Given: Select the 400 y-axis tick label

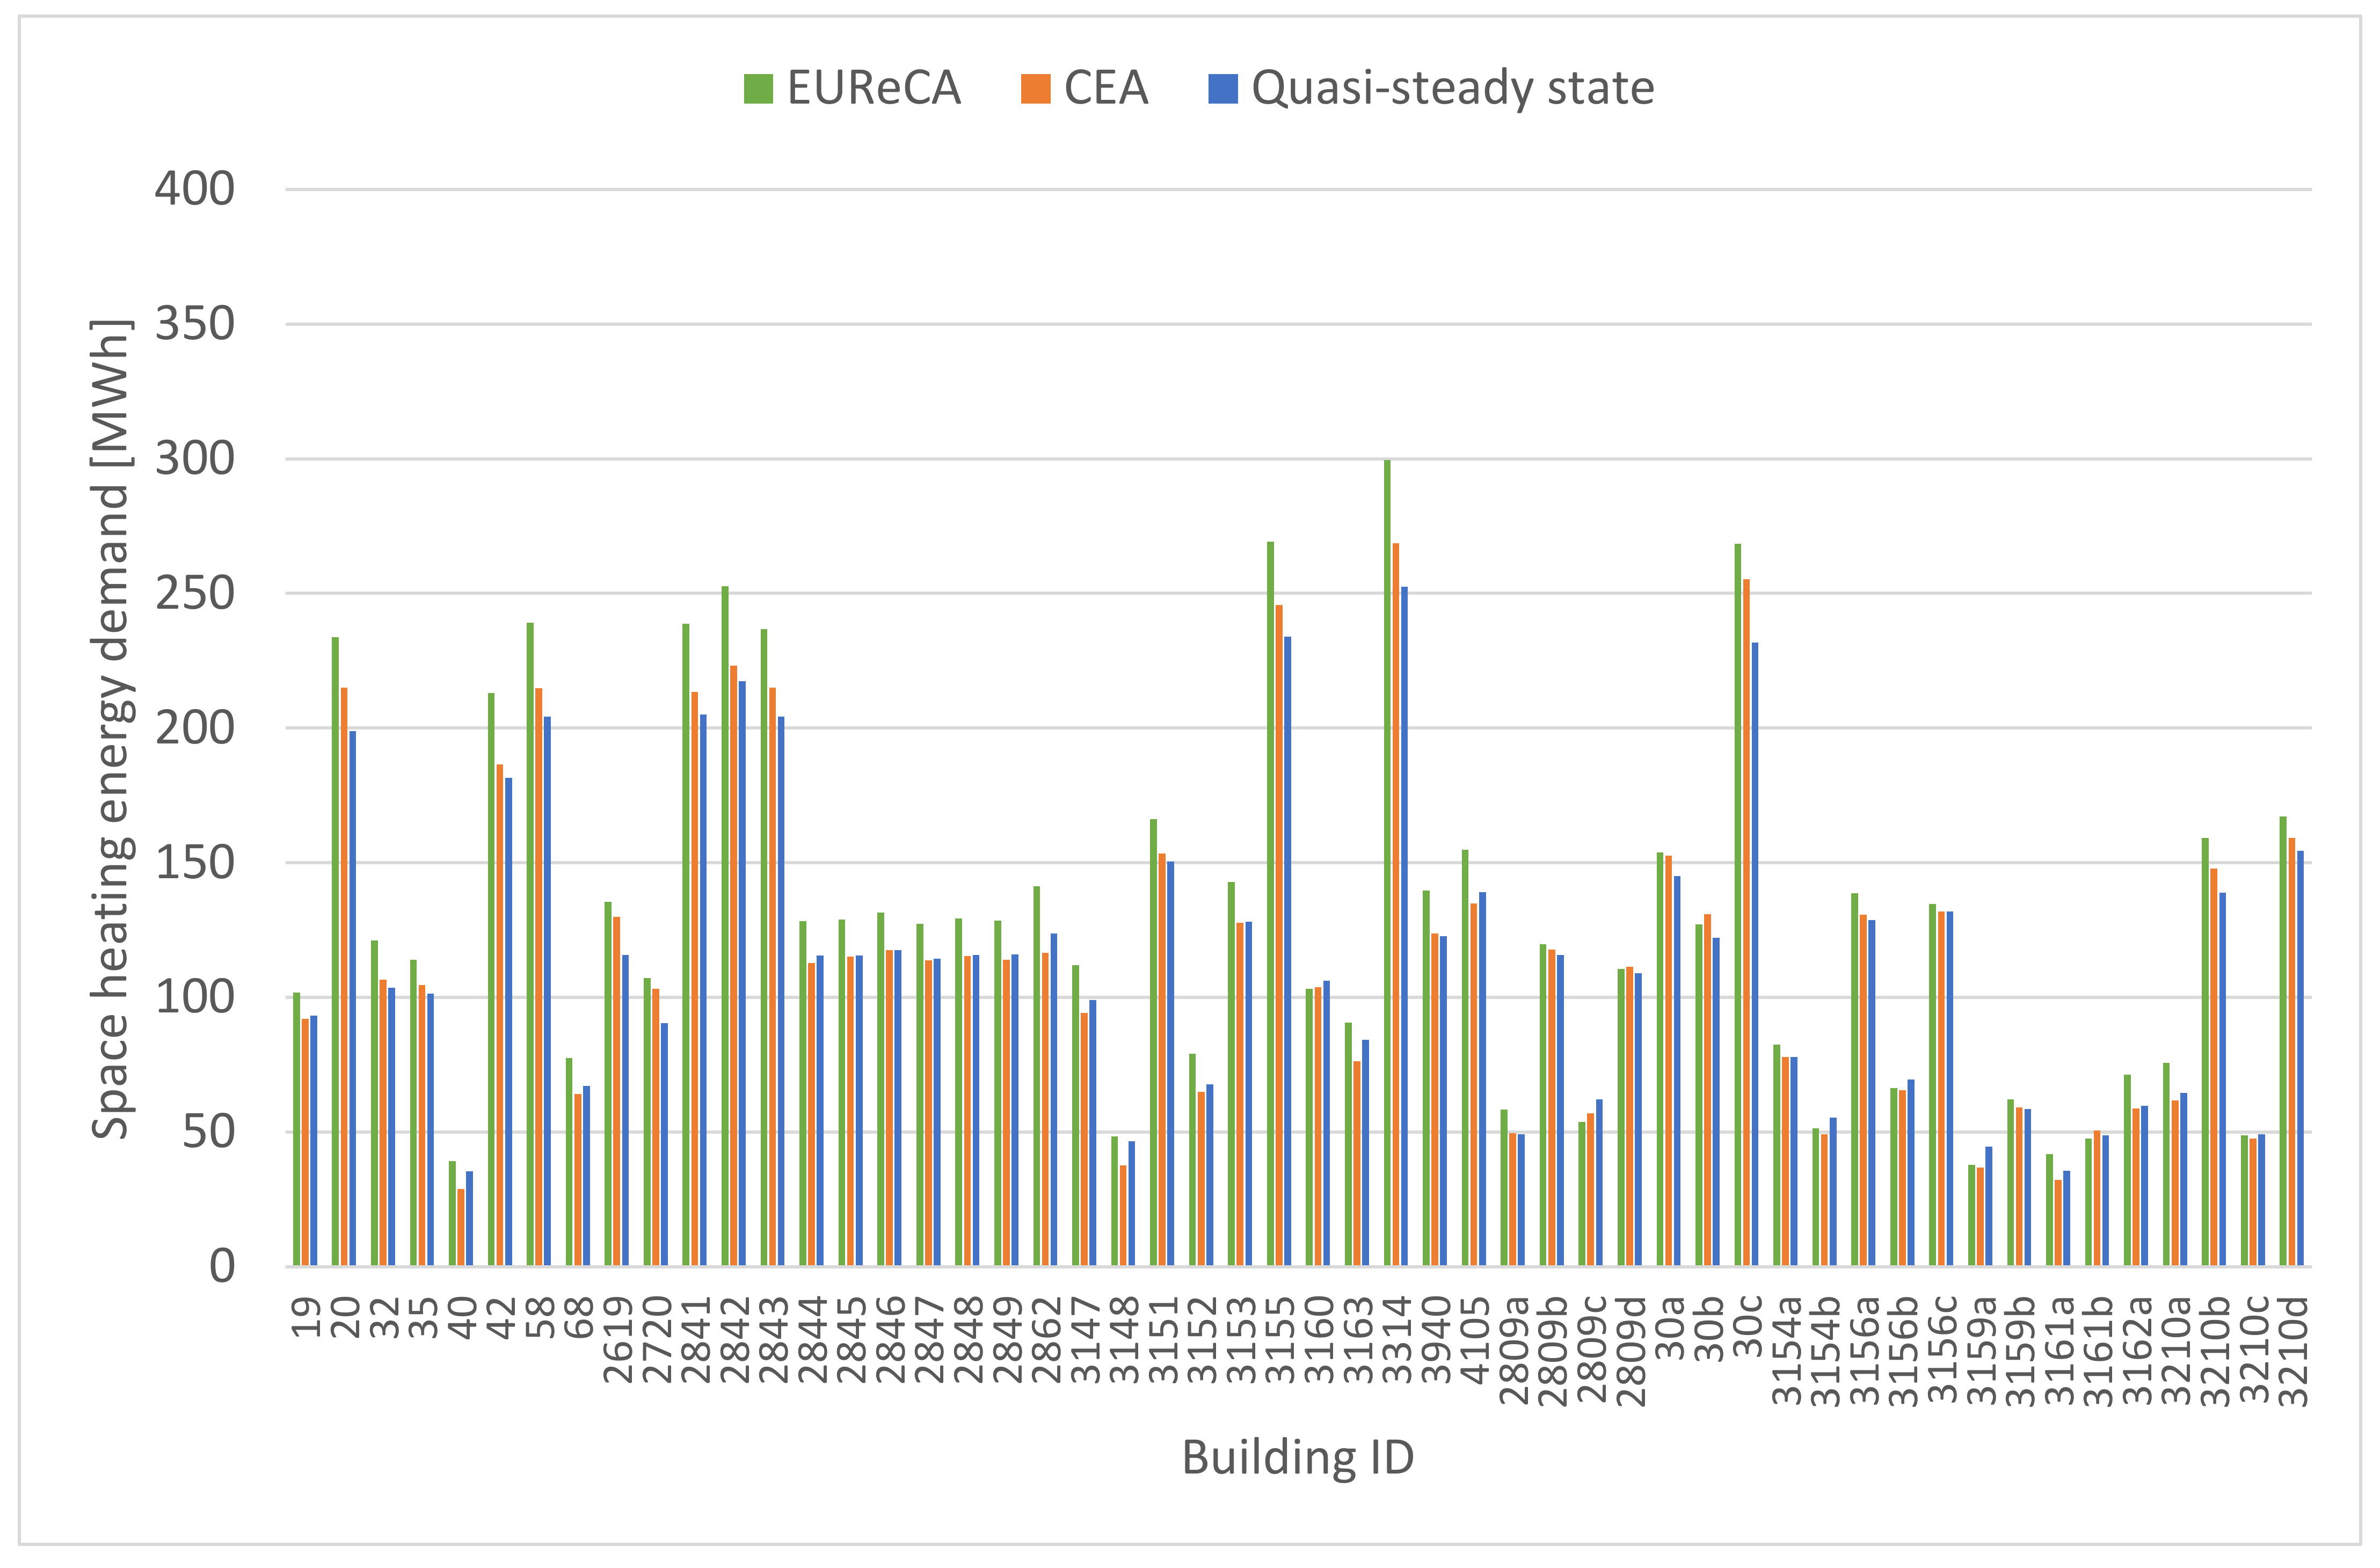Looking at the screenshot, I should tap(194, 189).
